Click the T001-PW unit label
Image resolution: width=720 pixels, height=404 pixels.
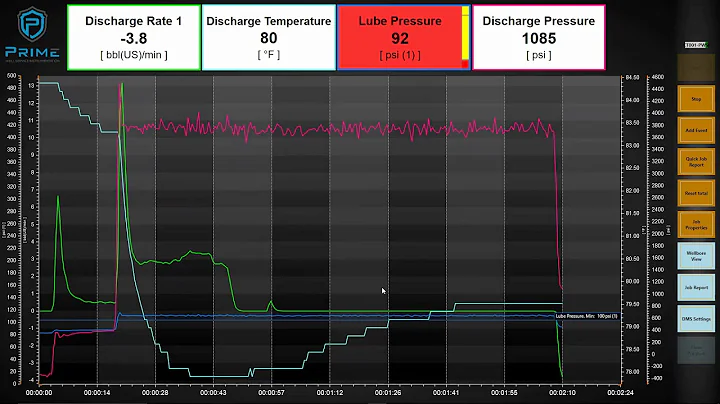[696, 45]
